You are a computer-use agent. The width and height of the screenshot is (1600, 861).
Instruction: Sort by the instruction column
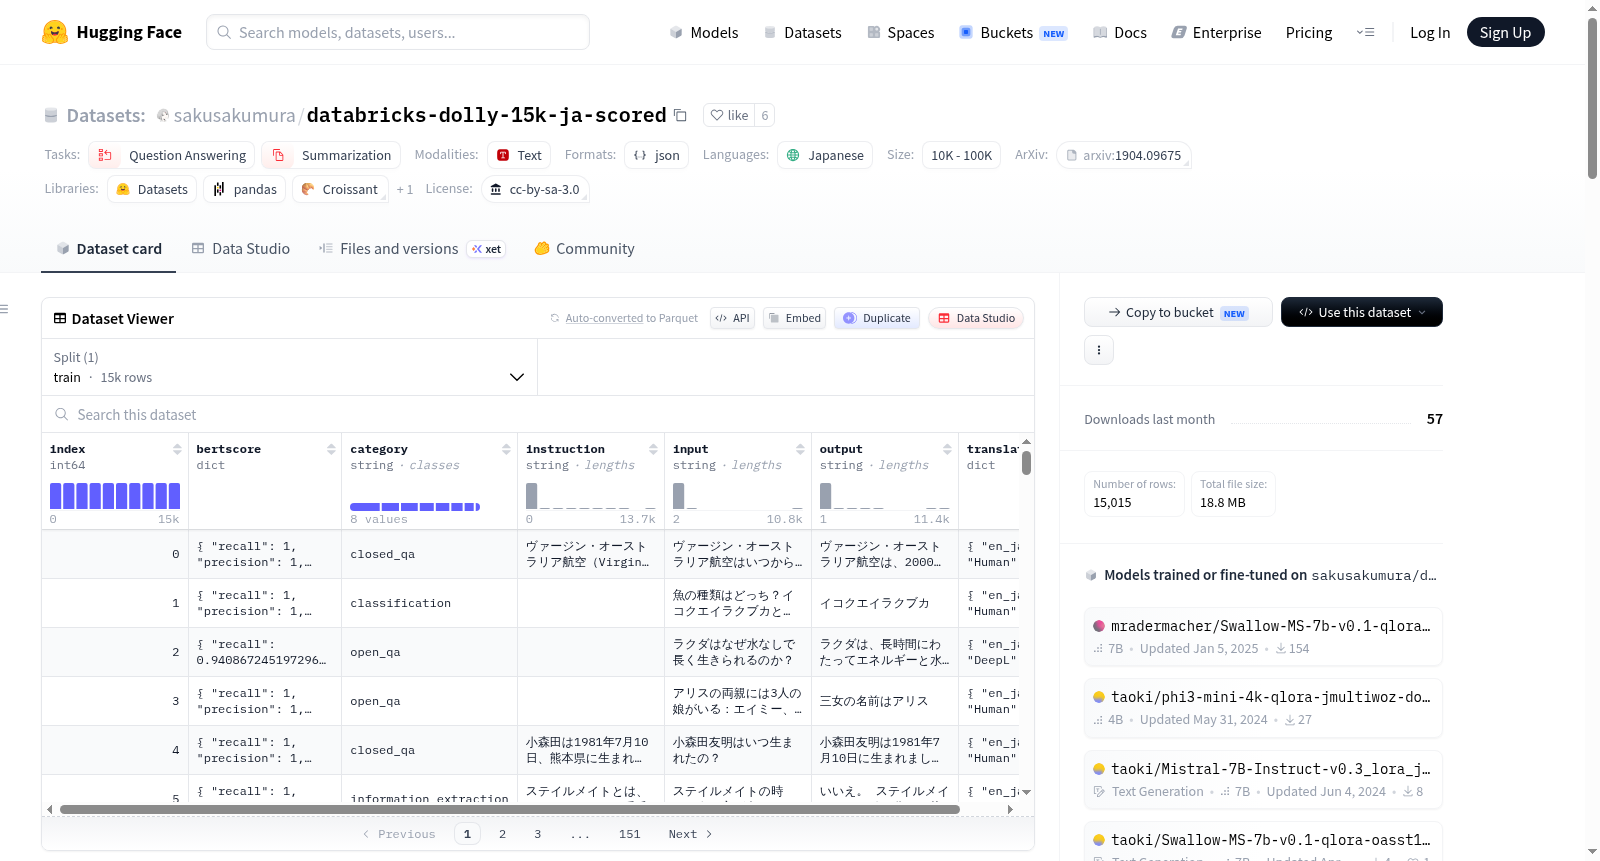tap(653, 449)
